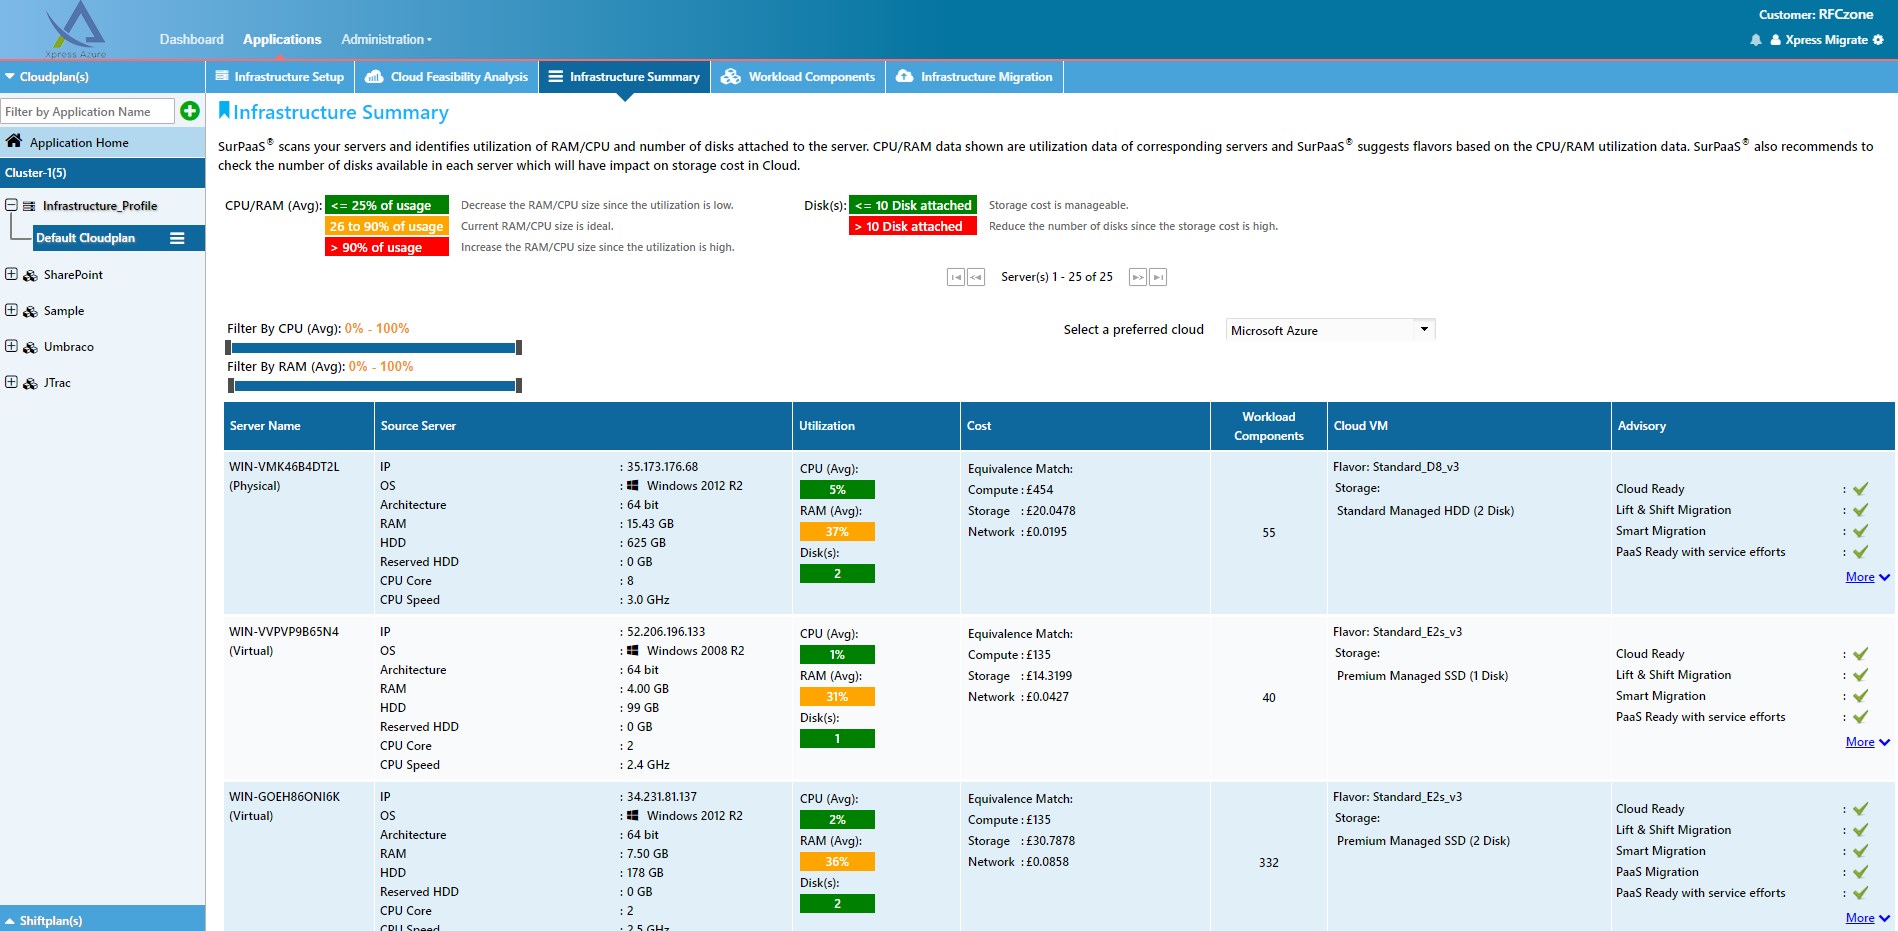This screenshot has height=931, width=1898.
Task: Add a new application with green plus
Action: 190,111
